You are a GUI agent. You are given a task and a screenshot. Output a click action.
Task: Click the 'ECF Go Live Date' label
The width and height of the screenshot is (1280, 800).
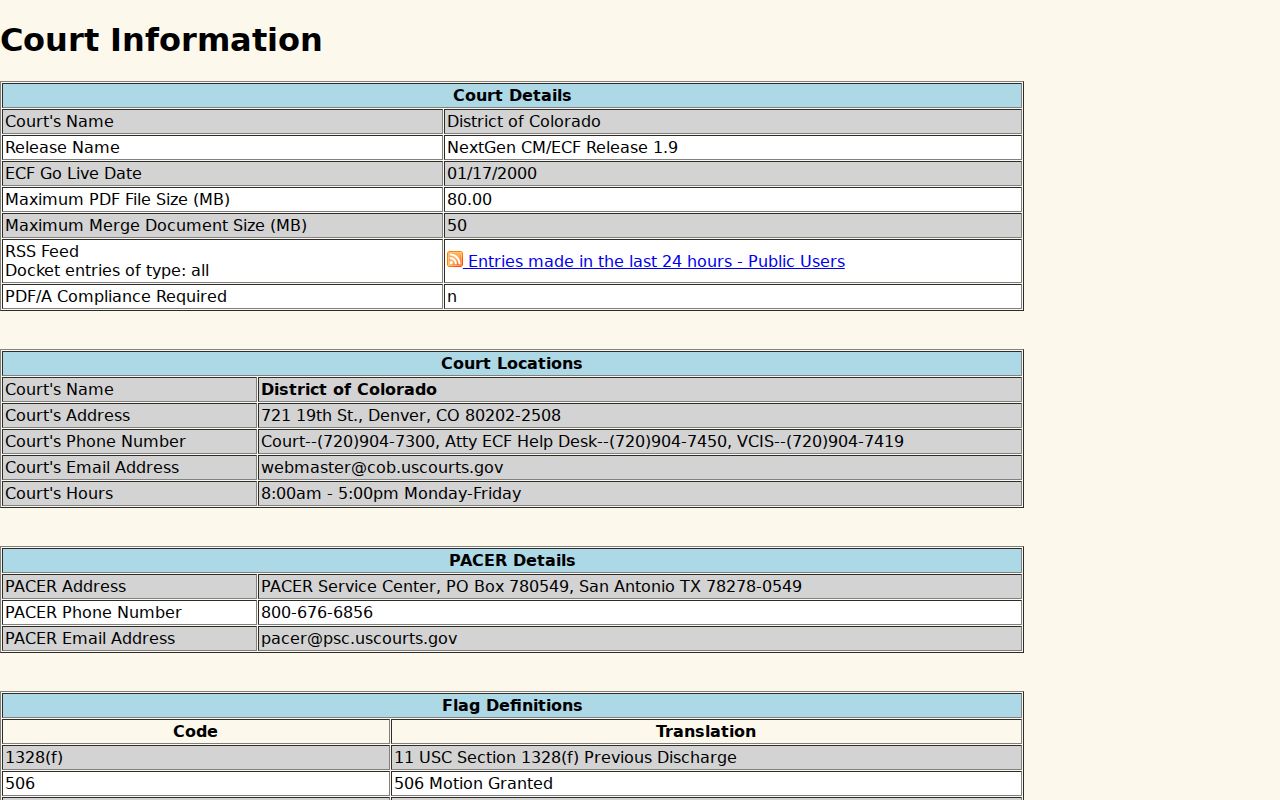tap(73, 174)
